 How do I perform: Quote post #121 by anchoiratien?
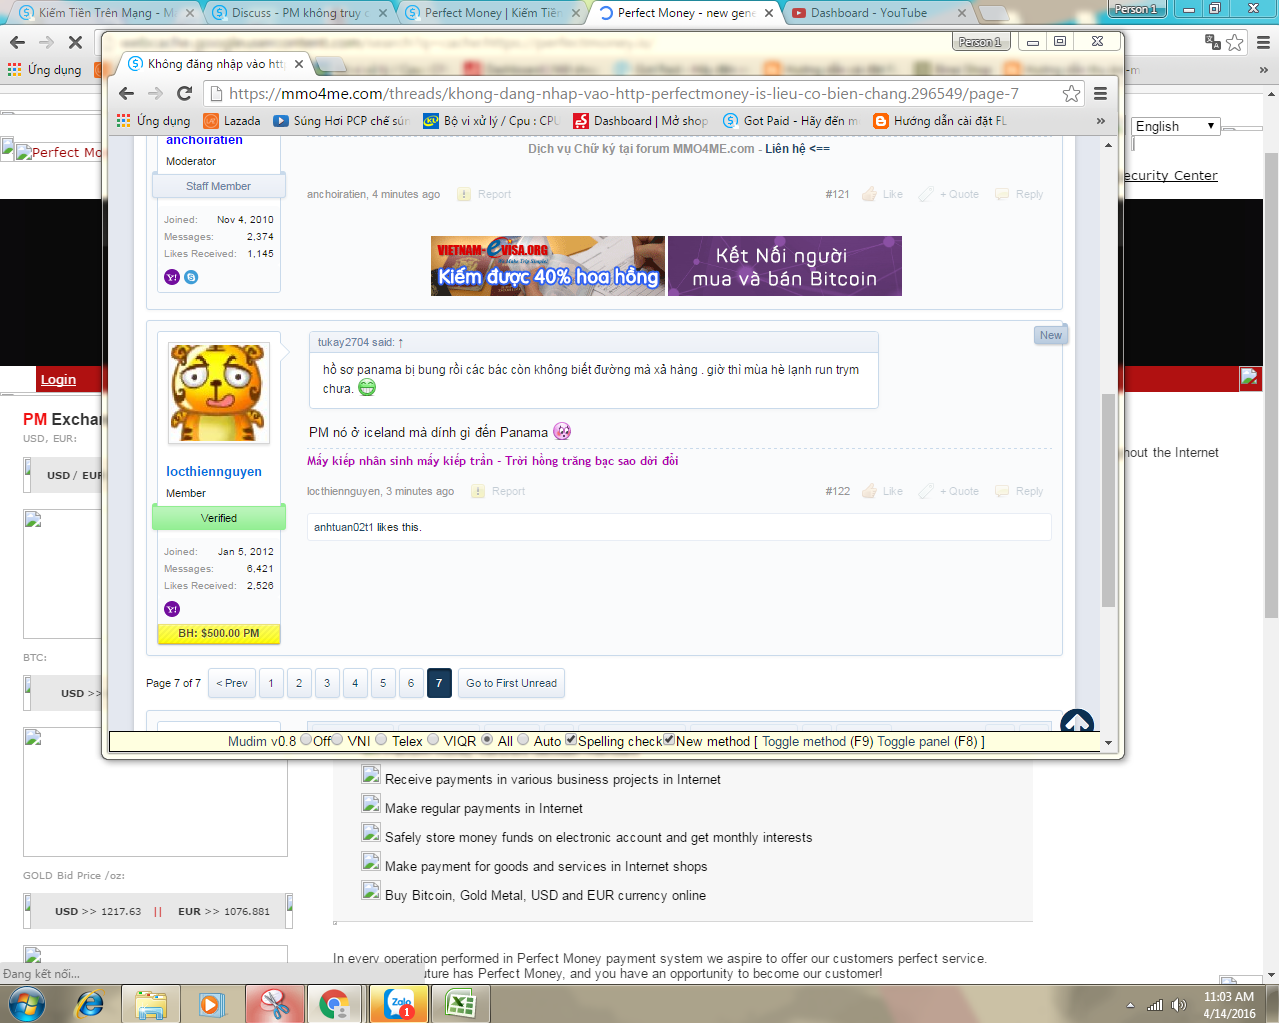[950, 194]
